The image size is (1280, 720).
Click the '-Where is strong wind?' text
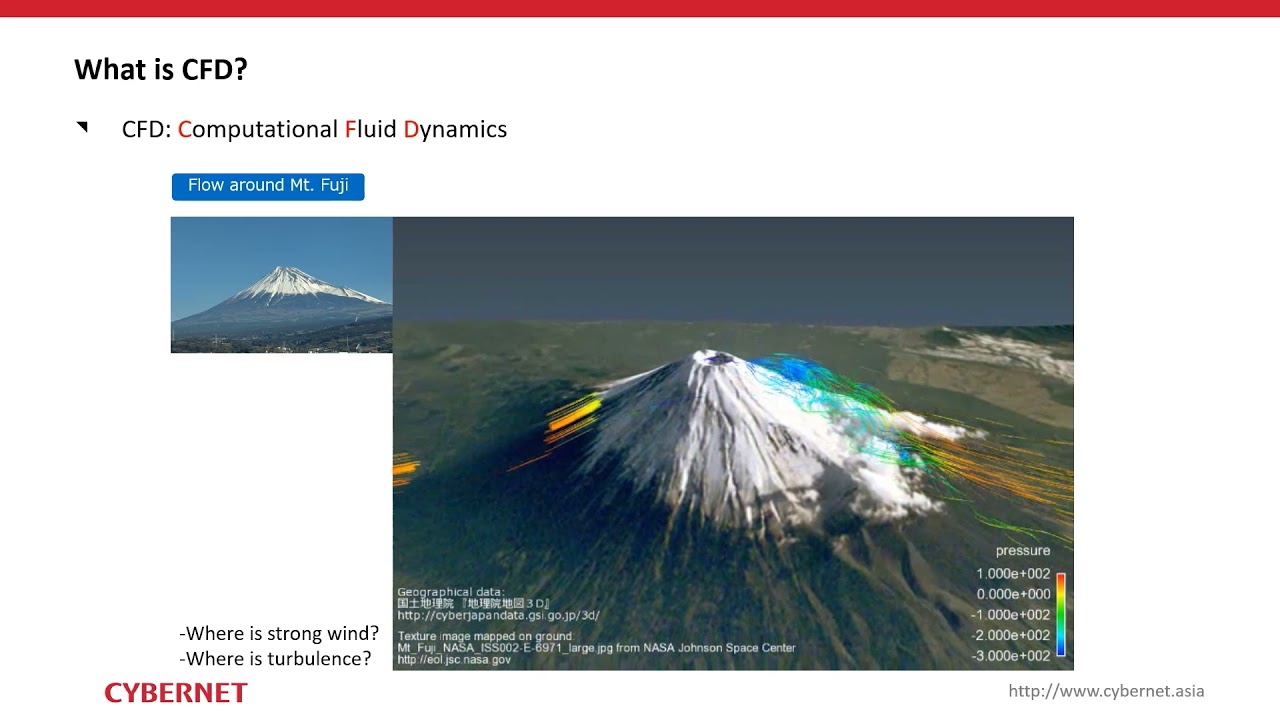(x=279, y=634)
